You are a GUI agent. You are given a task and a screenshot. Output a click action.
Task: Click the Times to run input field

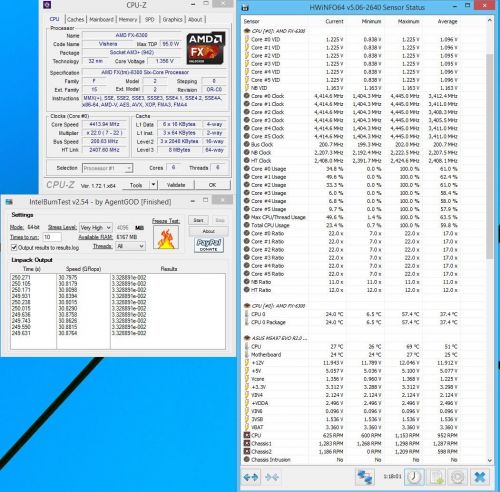pos(52,237)
